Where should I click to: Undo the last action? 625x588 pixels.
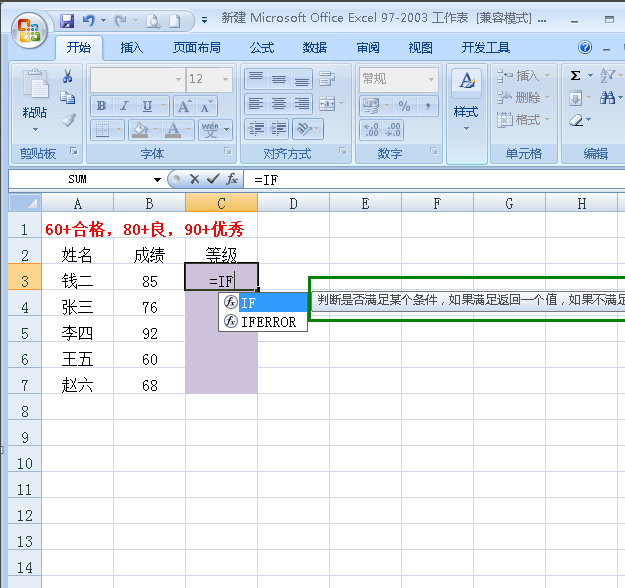point(88,20)
